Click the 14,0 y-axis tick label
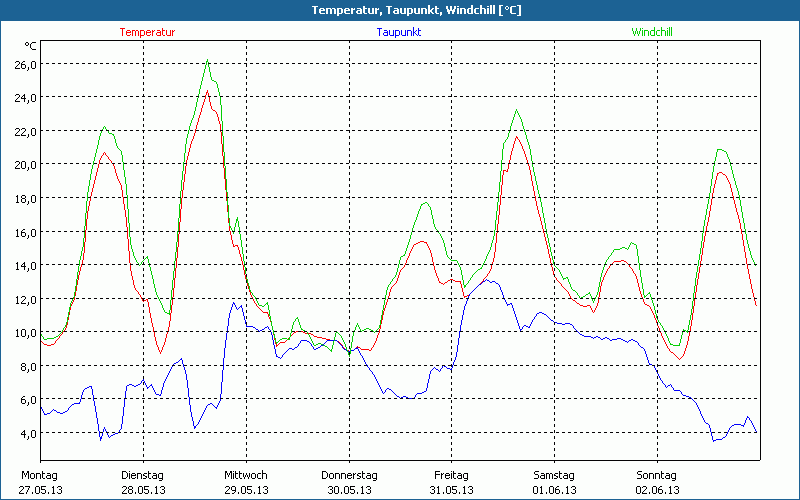The image size is (800, 500). click(x=23, y=265)
